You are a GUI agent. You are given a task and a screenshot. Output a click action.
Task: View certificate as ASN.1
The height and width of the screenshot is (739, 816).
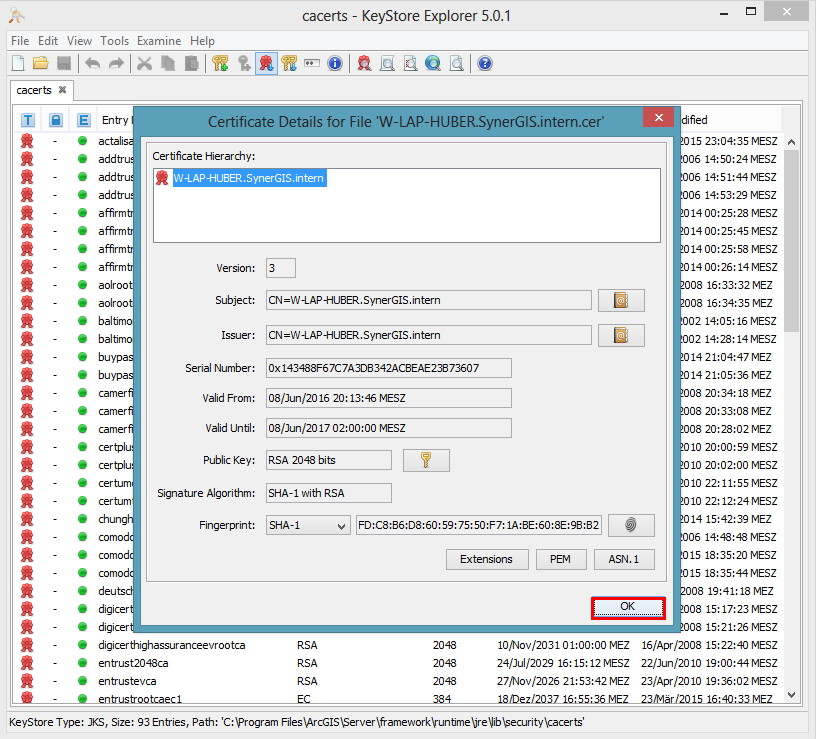[624, 559]
